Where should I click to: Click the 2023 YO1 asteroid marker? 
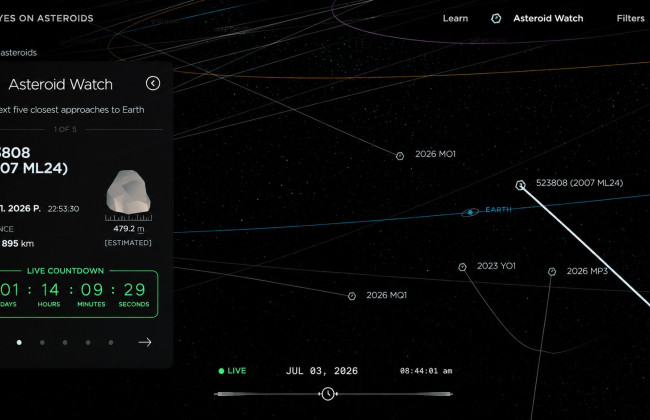point(462,267)
